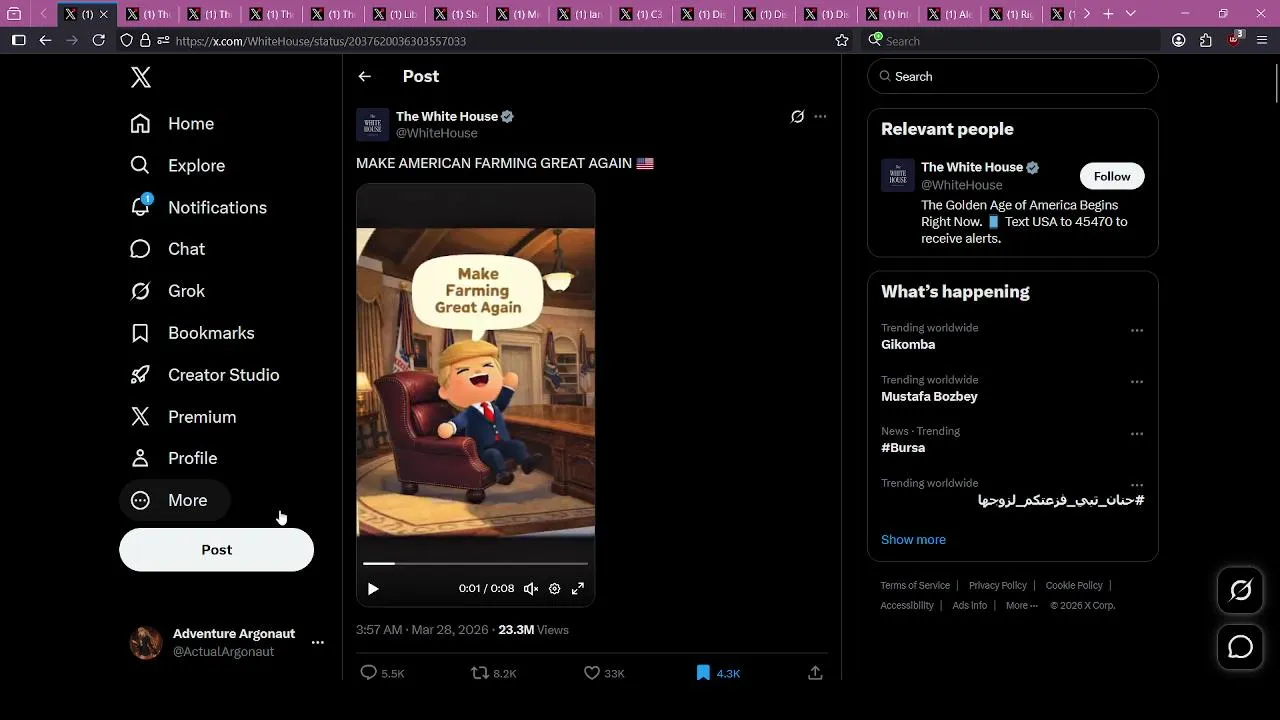Open options for the Mustafa Bozbey trend
The width and height of the screenshot is (1280, 720).
tap(1137, 382)
